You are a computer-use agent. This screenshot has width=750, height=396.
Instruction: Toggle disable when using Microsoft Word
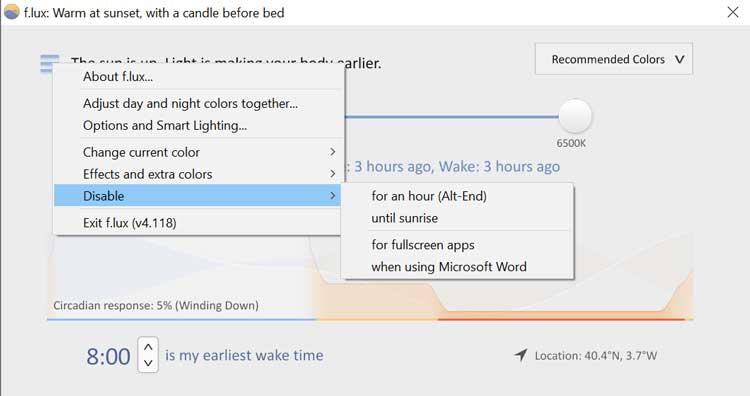coord(457,266)
